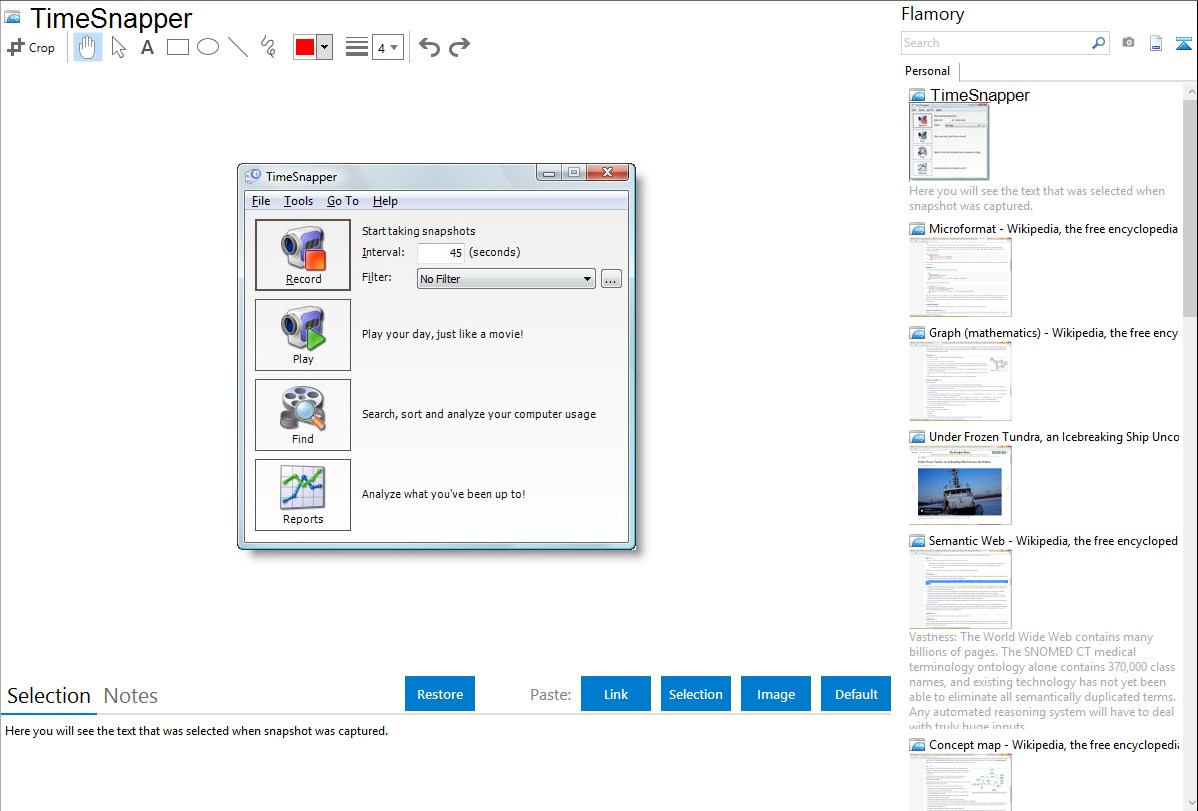Select the rectangle shape tool
The width and height of the screenshot is (1198, 811).
click(x=178, y=47)
